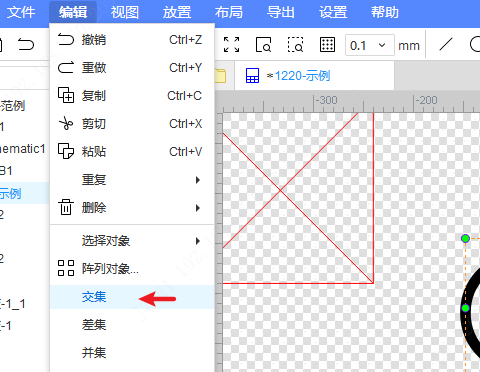Open the 设置 menu
Viewport: 480px width, 372px height.
coord(333,12)
